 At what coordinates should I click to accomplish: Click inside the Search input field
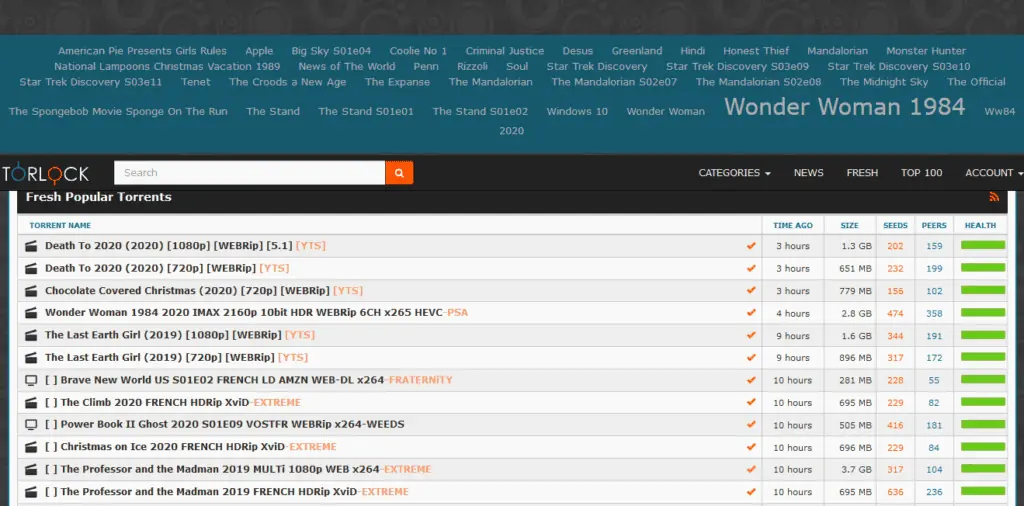pyautogui.click(x=249, y=173)
